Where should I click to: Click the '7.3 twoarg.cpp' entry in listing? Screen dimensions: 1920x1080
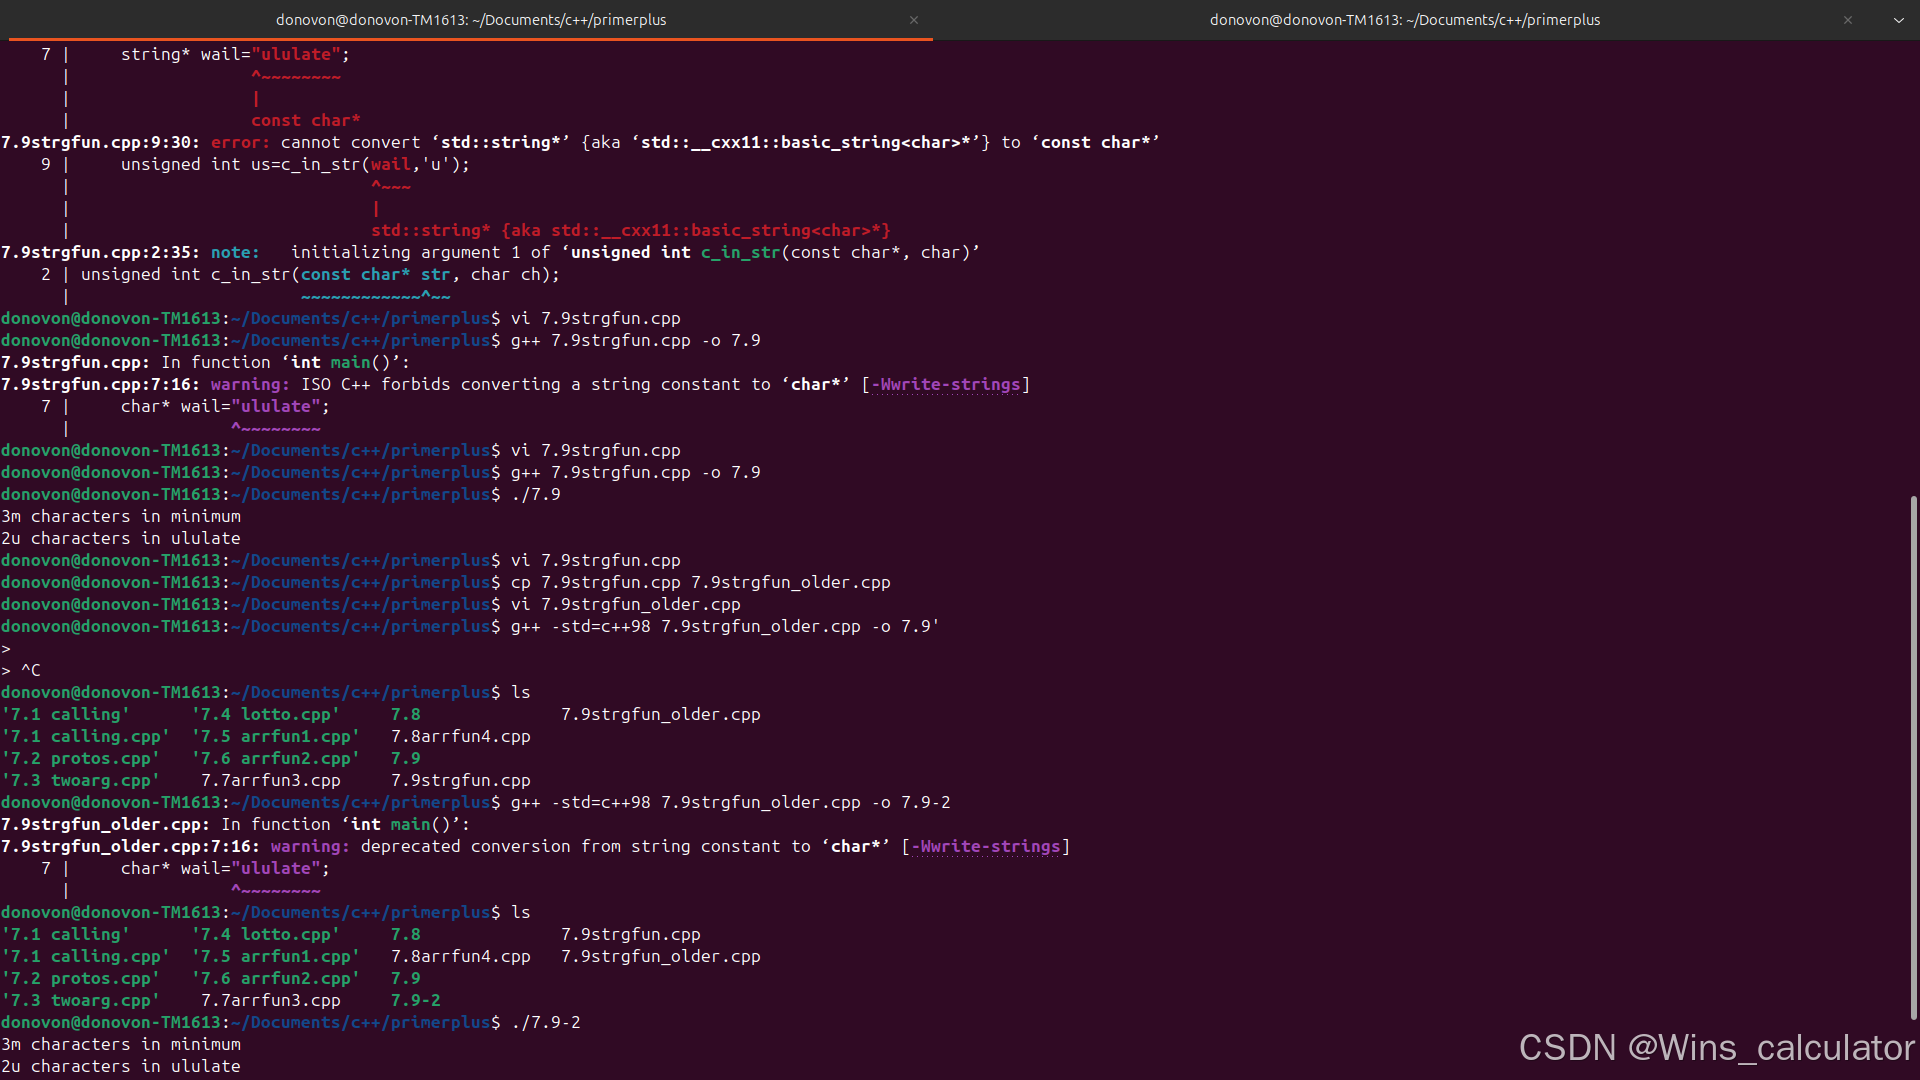(80, 780)
